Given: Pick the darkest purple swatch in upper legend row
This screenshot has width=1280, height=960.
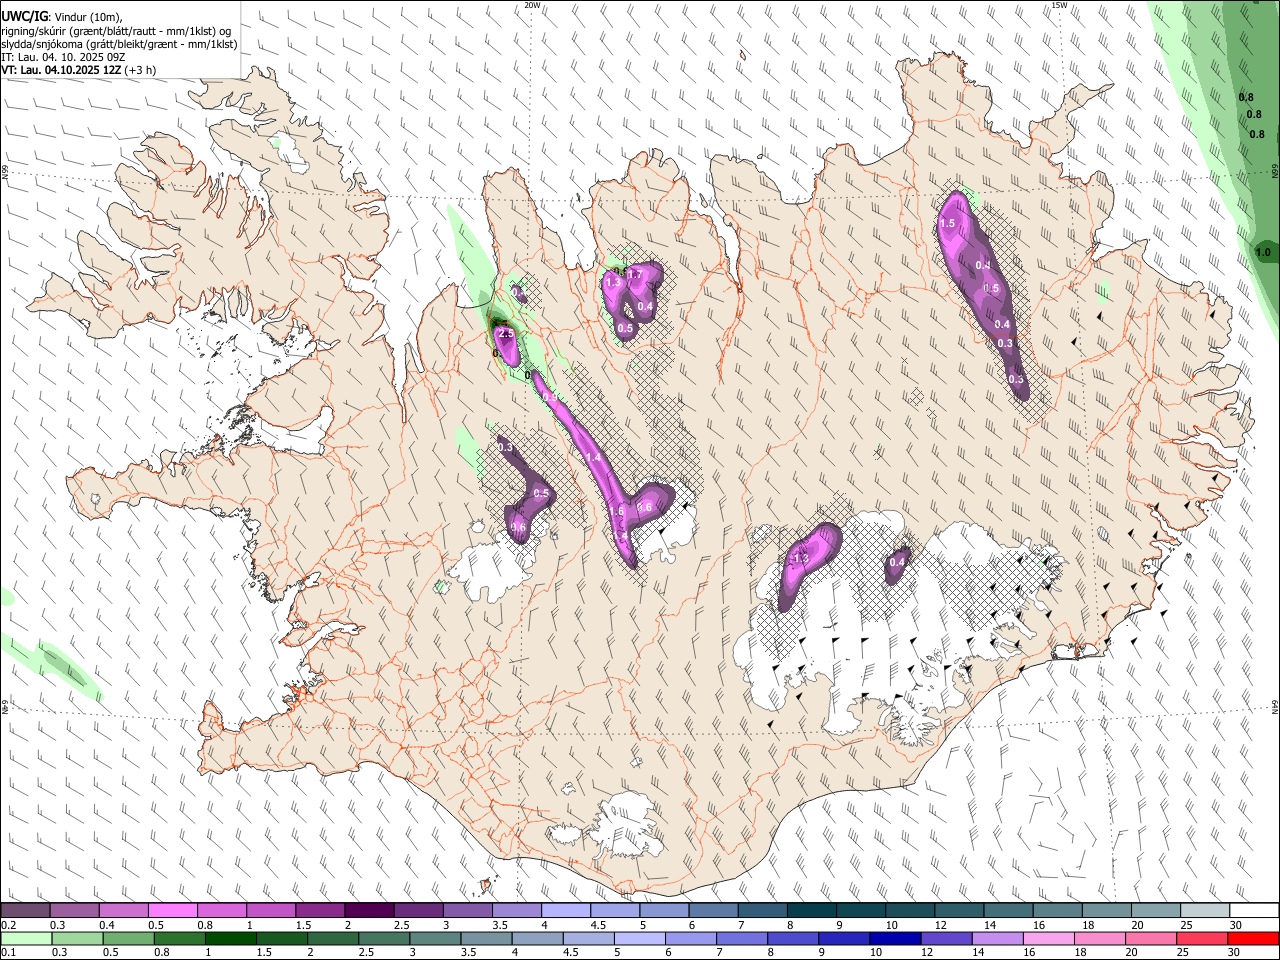Looking at the screenshot, I should click(368, 911).
